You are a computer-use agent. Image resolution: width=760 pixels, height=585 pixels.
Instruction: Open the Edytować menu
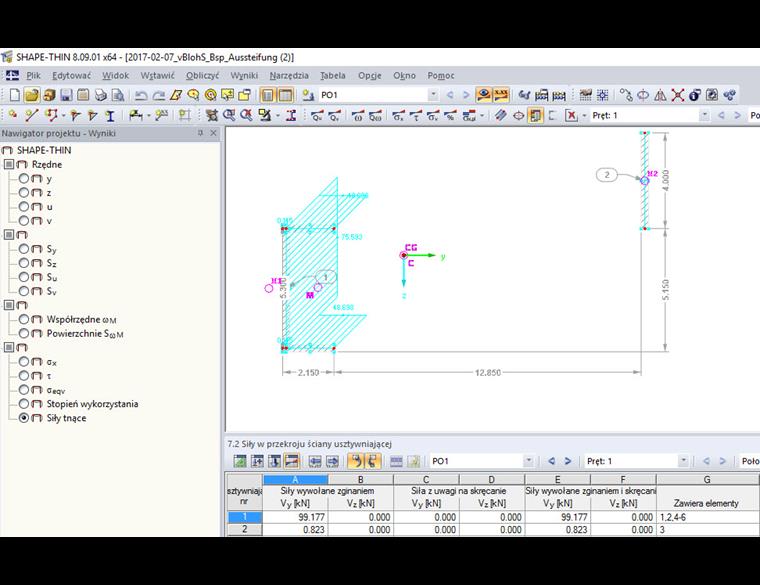(72, 76)
